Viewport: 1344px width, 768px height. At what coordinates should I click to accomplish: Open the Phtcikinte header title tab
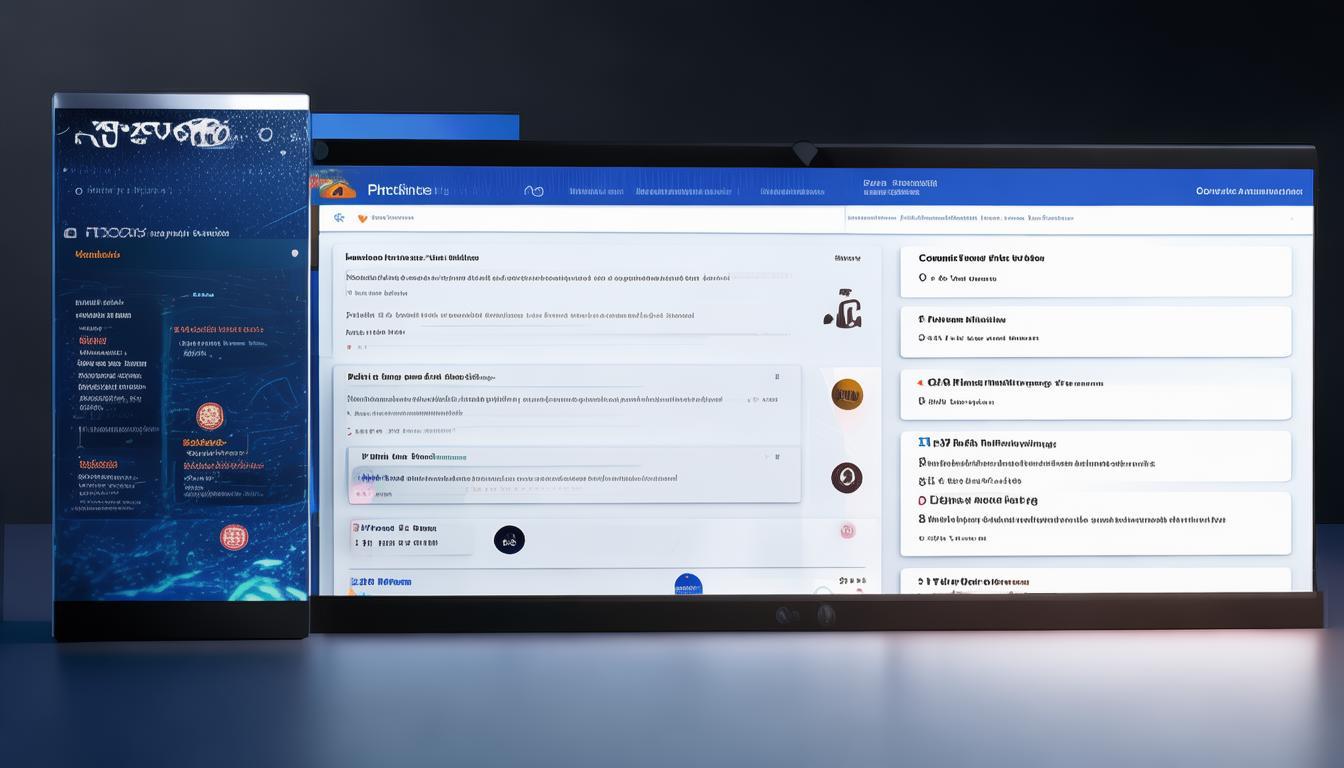(x=399, y=189)
